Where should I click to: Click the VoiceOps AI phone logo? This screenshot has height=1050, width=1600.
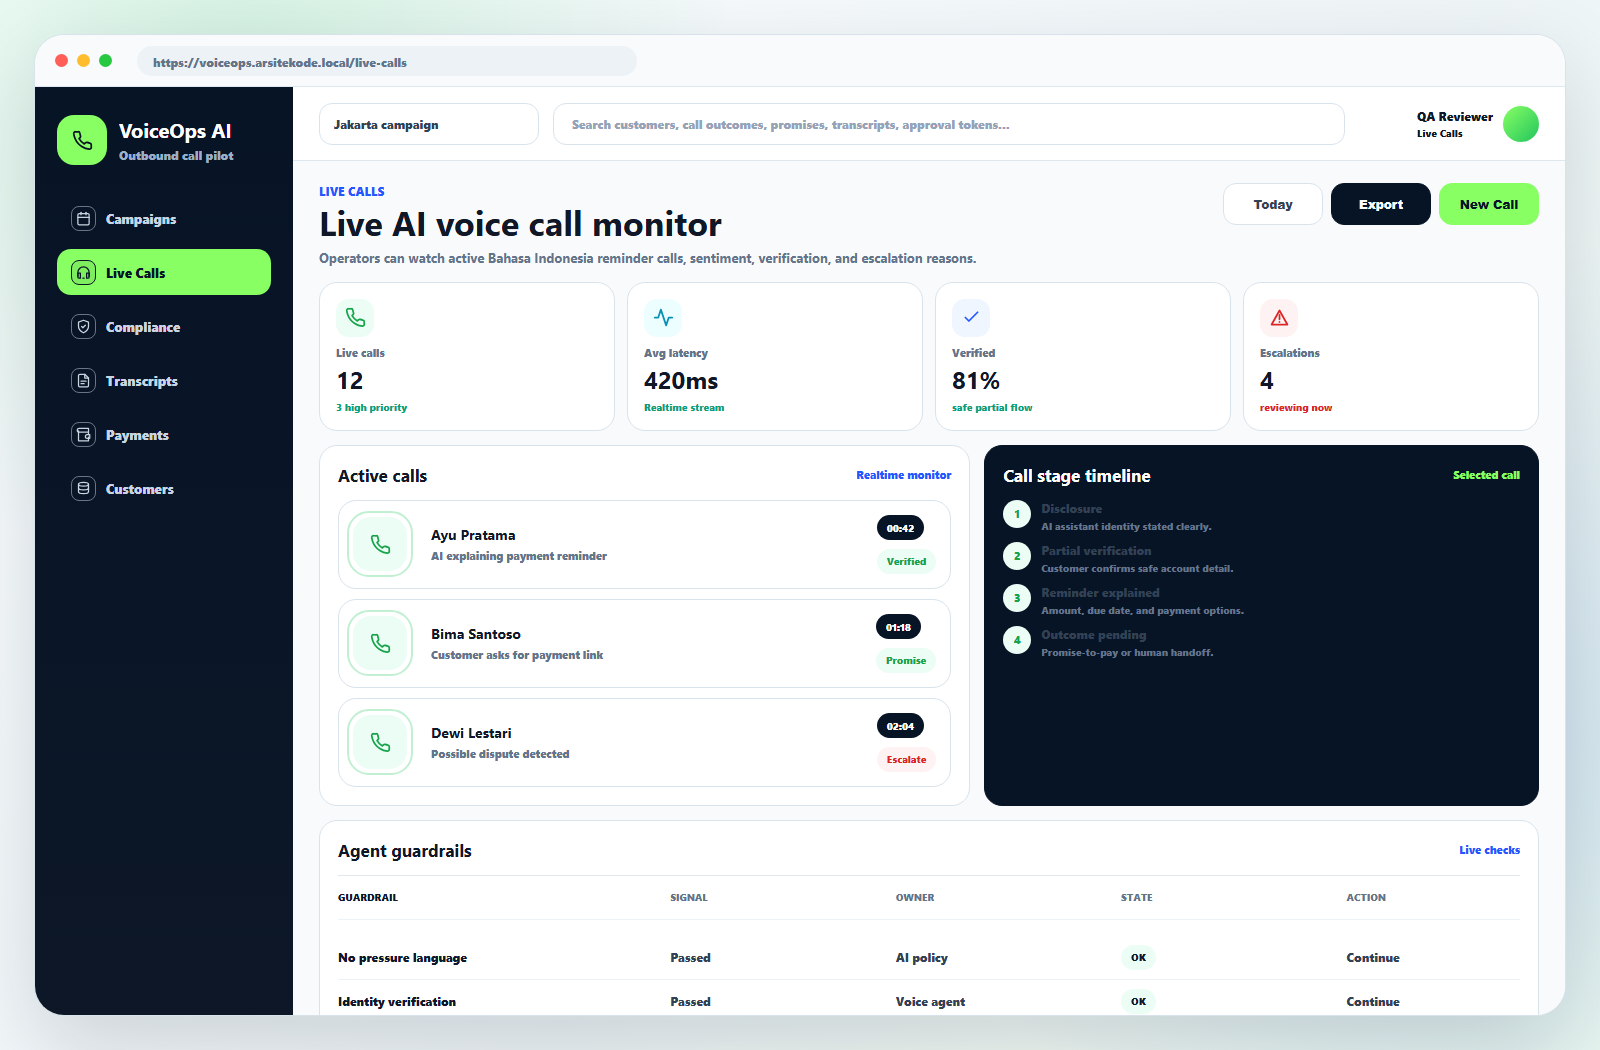click(82, 140)
